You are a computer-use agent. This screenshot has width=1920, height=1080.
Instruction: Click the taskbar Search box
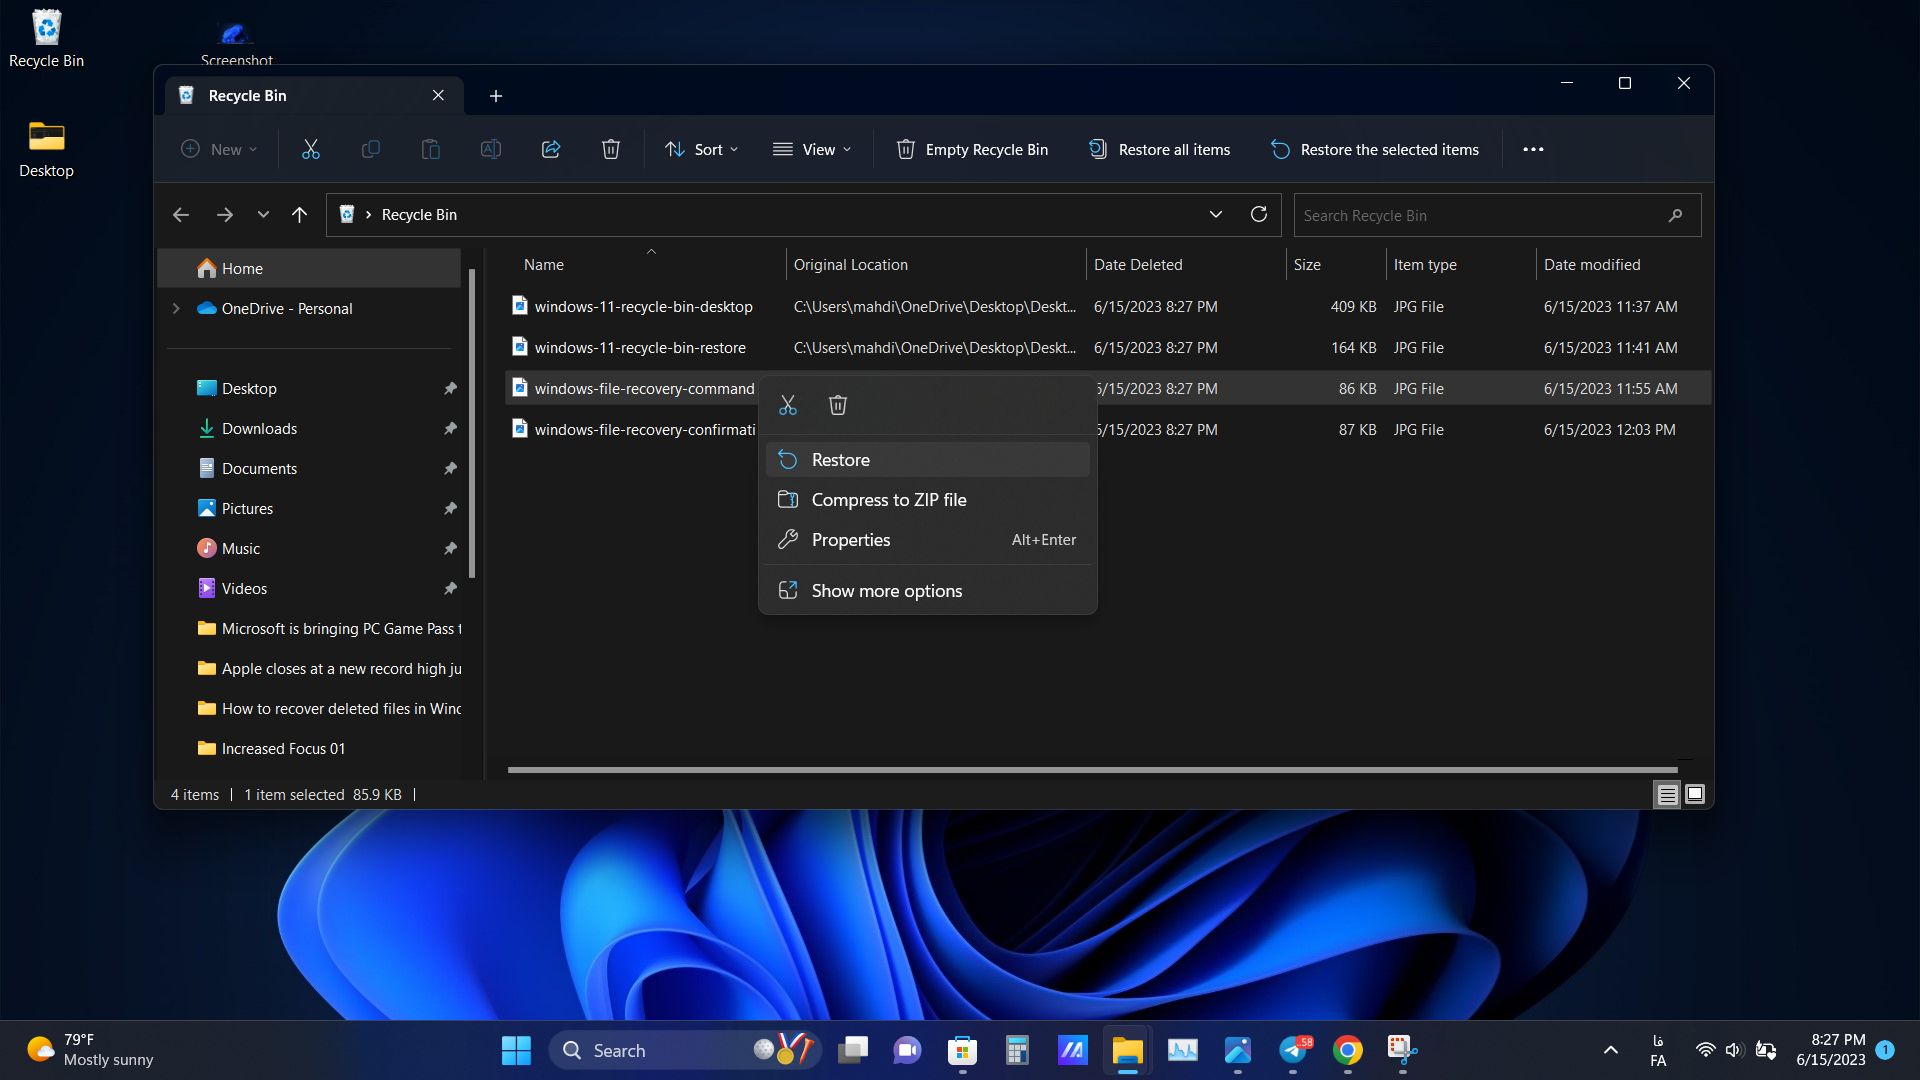tap(684, 1050)
